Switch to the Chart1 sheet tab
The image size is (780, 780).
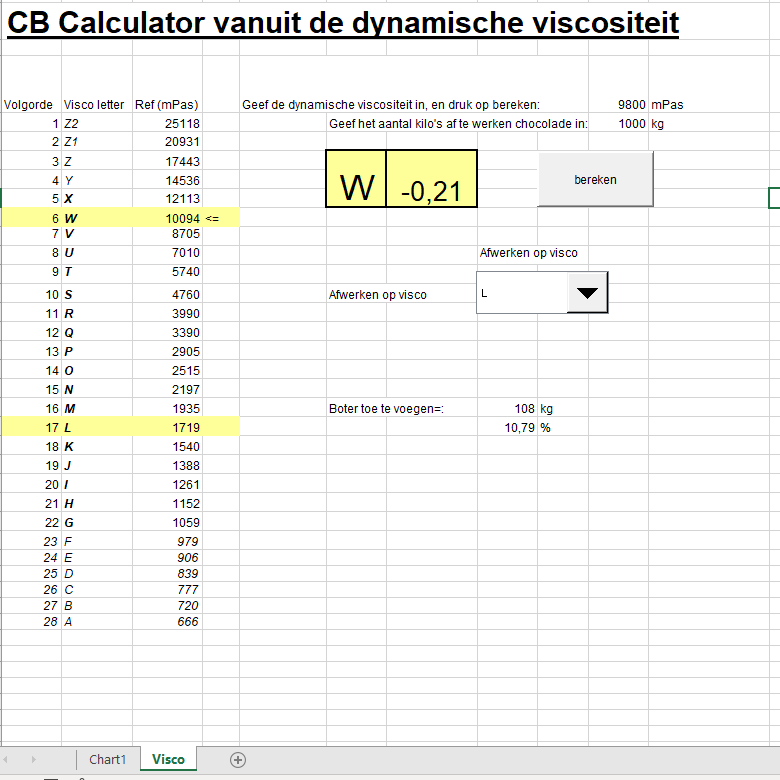[107, 760]
